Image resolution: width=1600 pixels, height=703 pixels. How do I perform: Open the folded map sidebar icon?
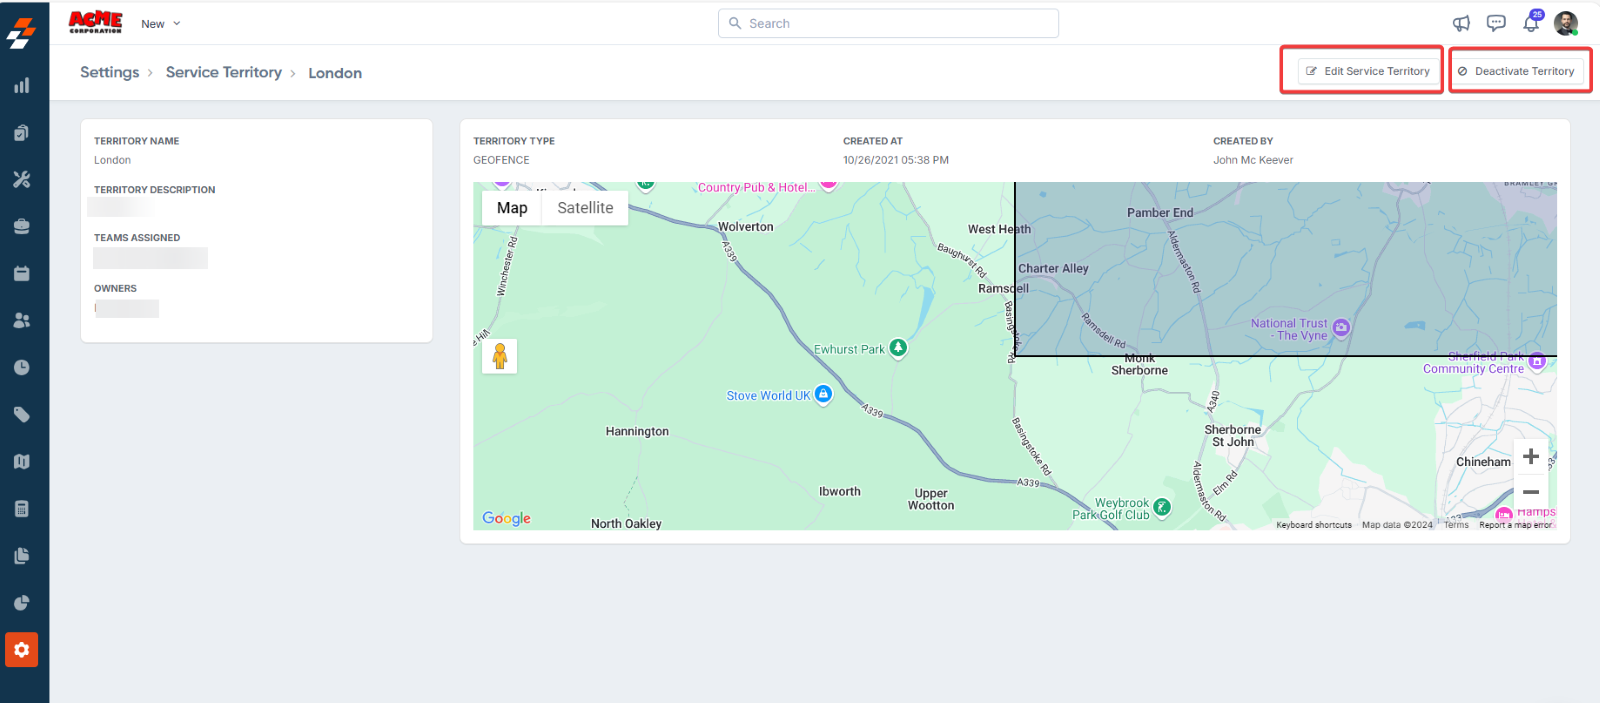tap(21, 462)
